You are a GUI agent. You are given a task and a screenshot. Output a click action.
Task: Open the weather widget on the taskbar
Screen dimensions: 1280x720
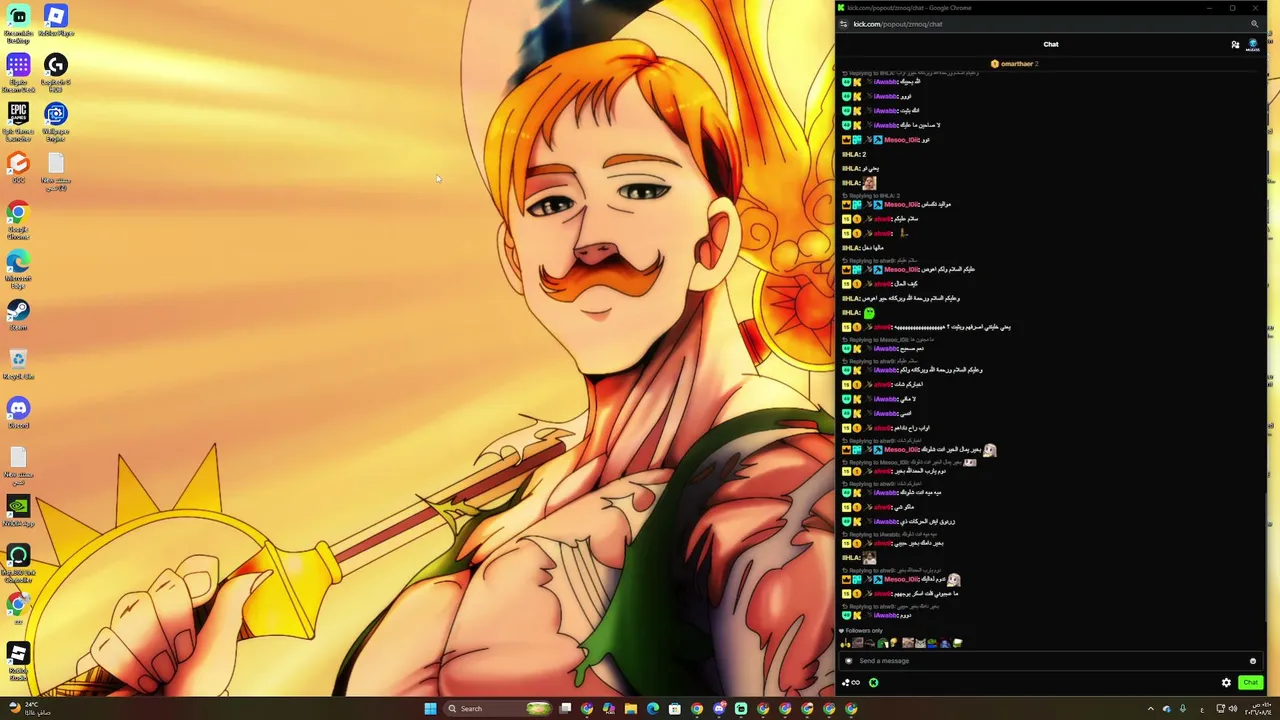pyautogui.click(x=28, y=709)
